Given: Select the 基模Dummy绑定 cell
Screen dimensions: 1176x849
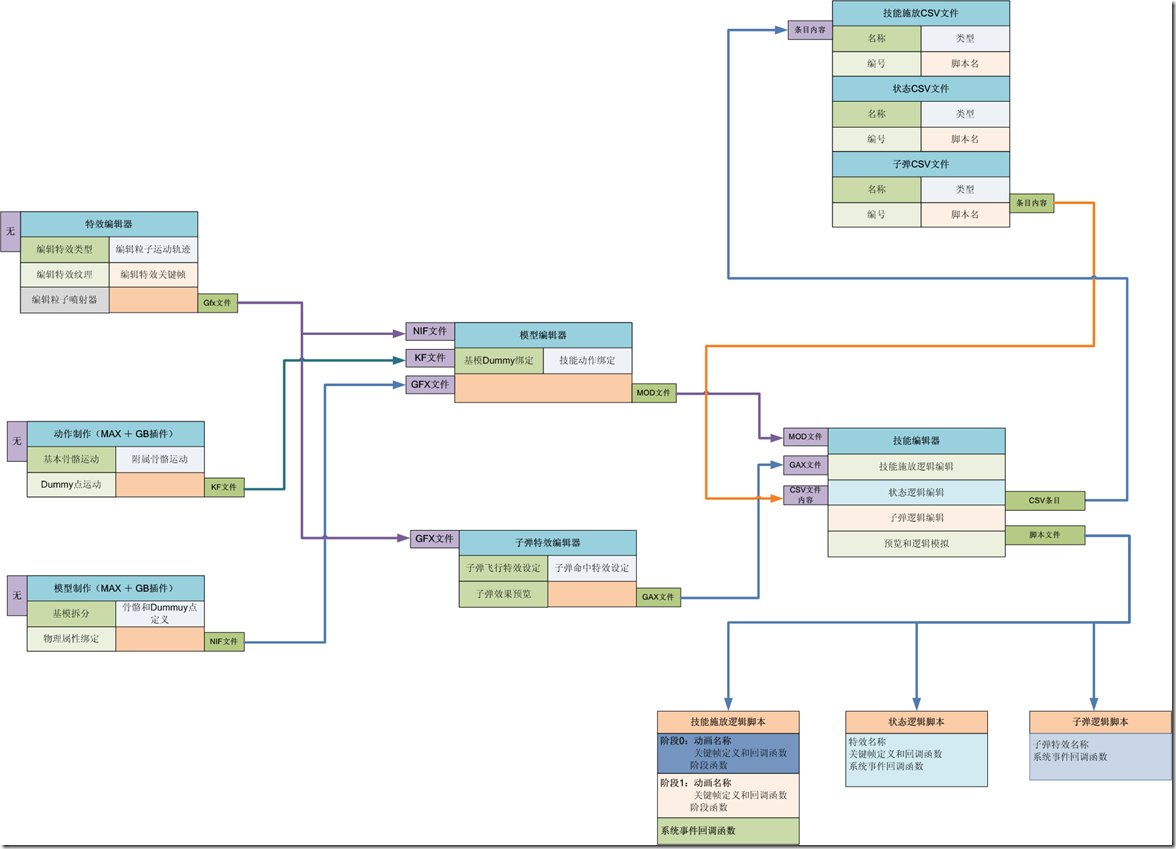Looking at the screenshot, I should 499,361.
